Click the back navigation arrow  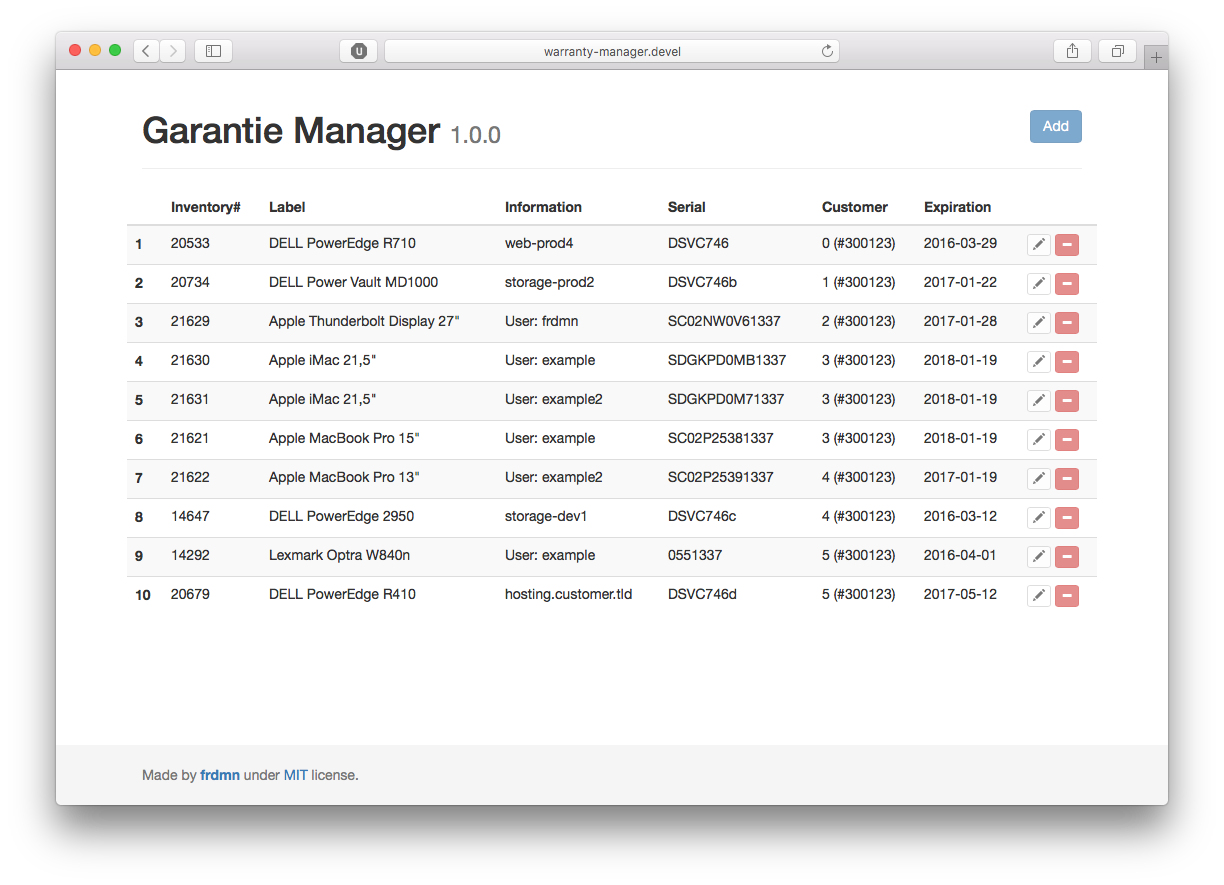(x=146, y=50)
